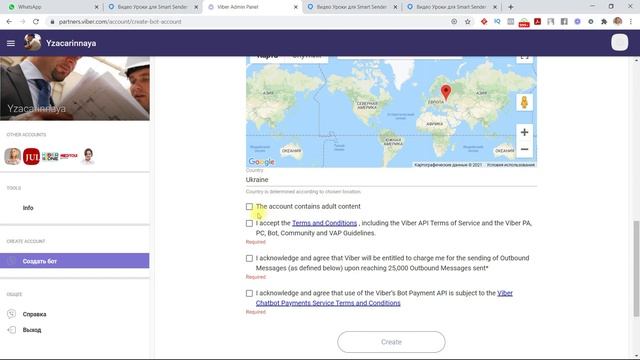Select Создать бот in sidebar
Image resolution: width=640 pixels, height=360 pixels.
click(x=75, y=261)
